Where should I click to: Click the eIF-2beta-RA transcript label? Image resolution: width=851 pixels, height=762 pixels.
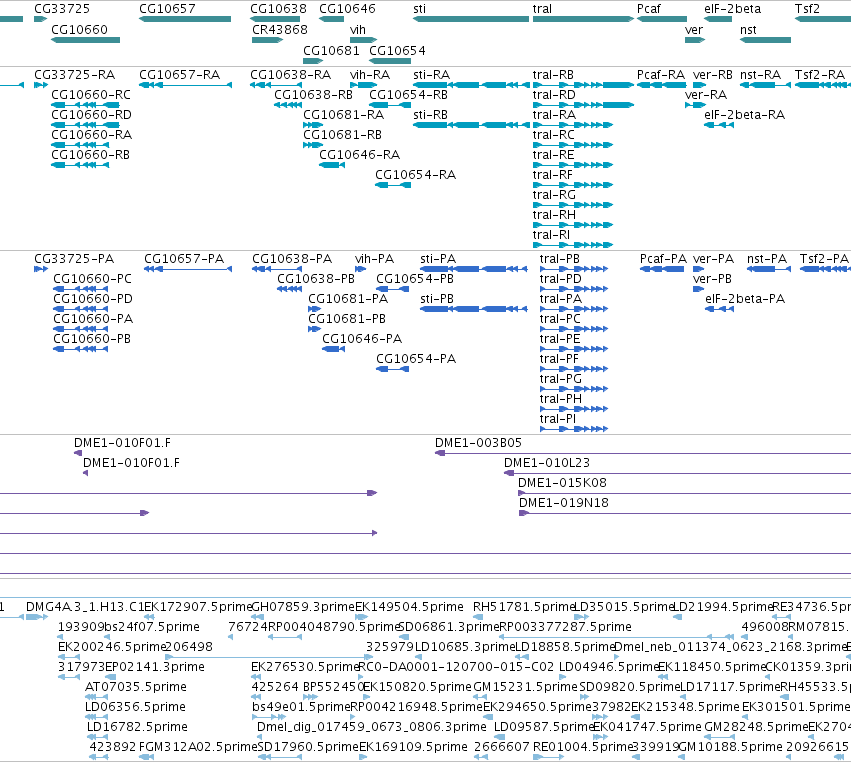click(744, 115)
